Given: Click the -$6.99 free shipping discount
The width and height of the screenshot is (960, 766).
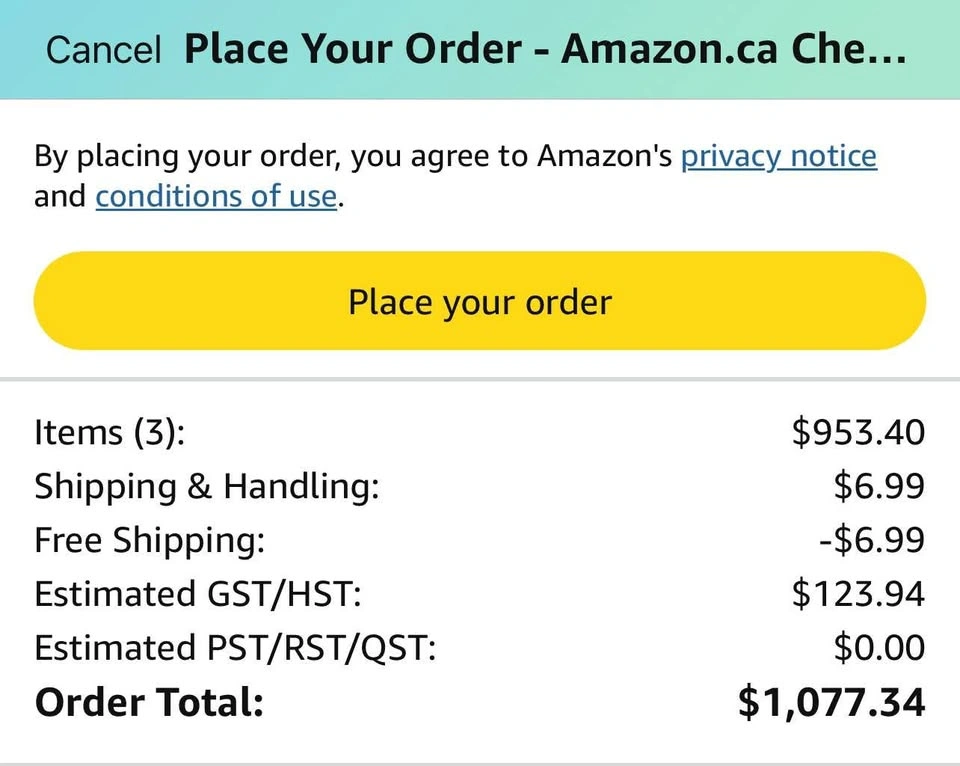Looking at the screenshot, I should tap(872, 540).
